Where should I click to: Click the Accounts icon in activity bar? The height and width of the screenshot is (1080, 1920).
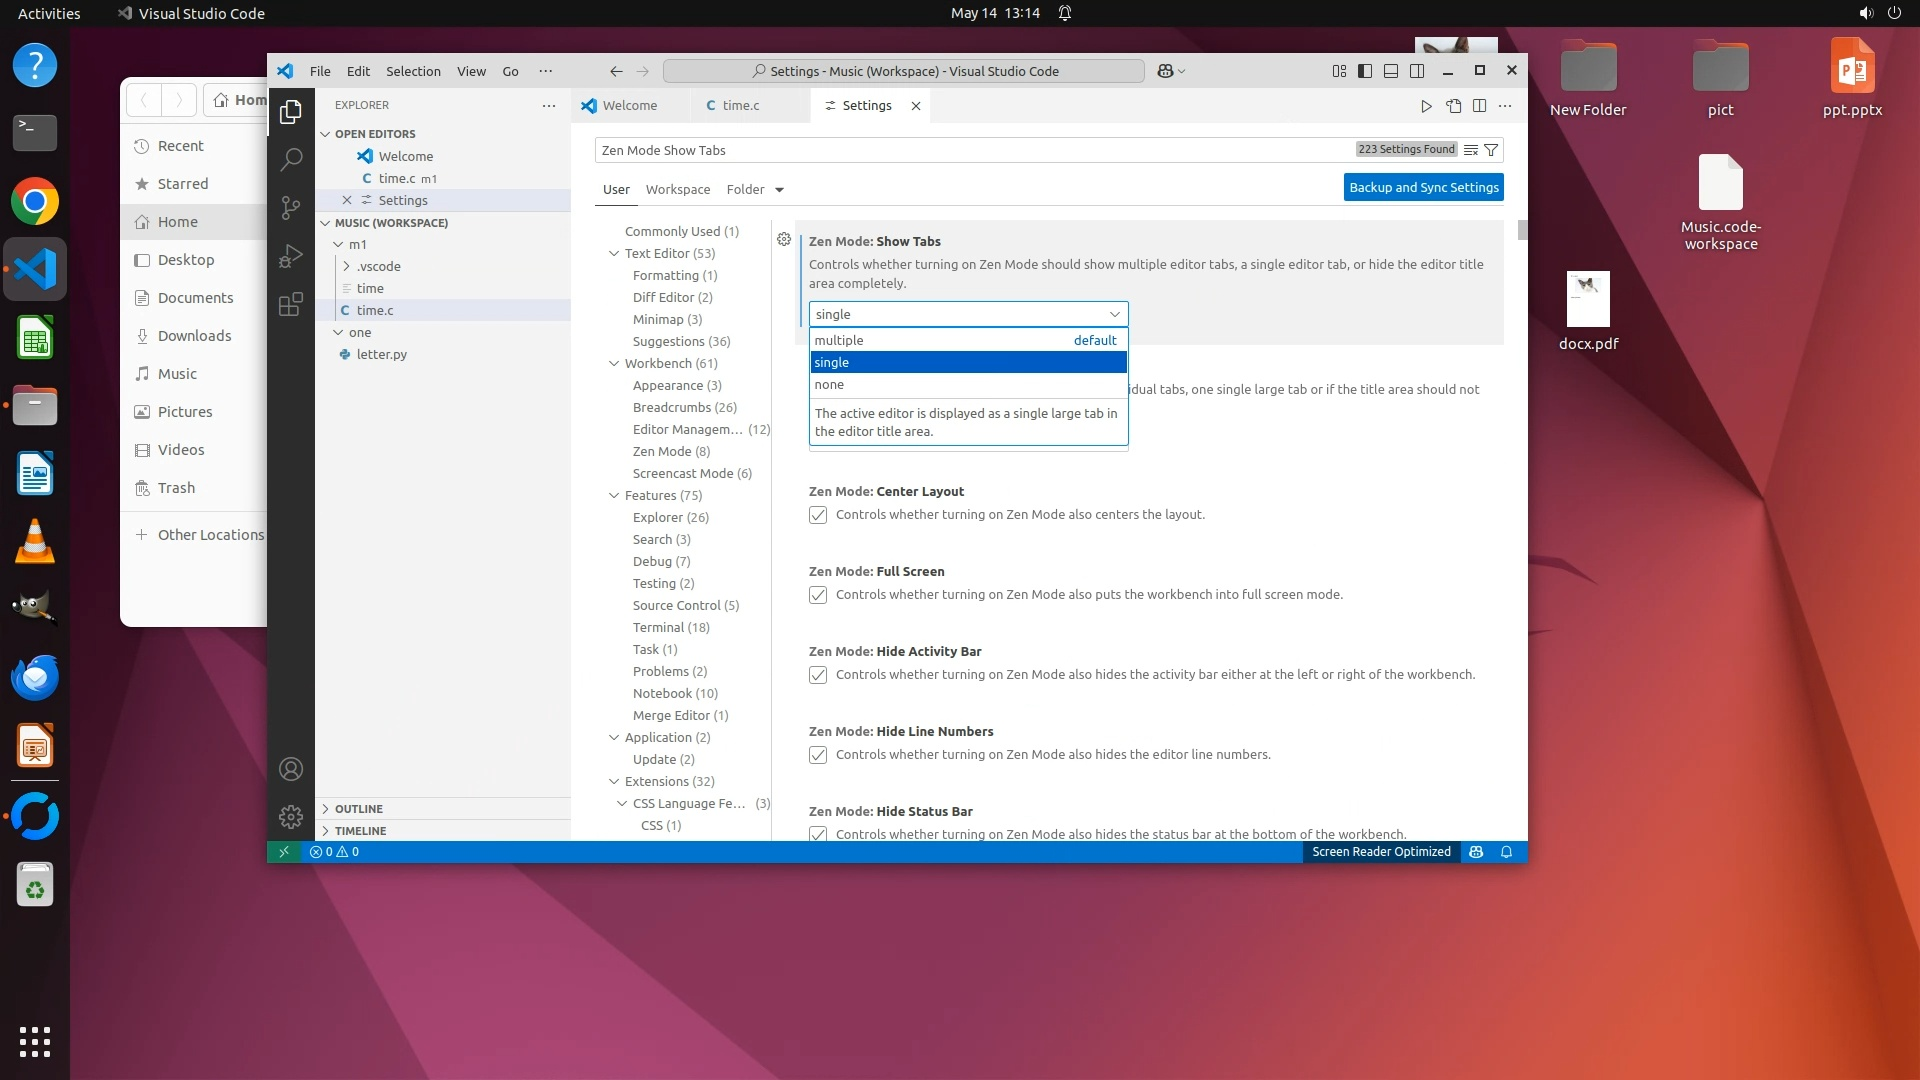[290, 769]
